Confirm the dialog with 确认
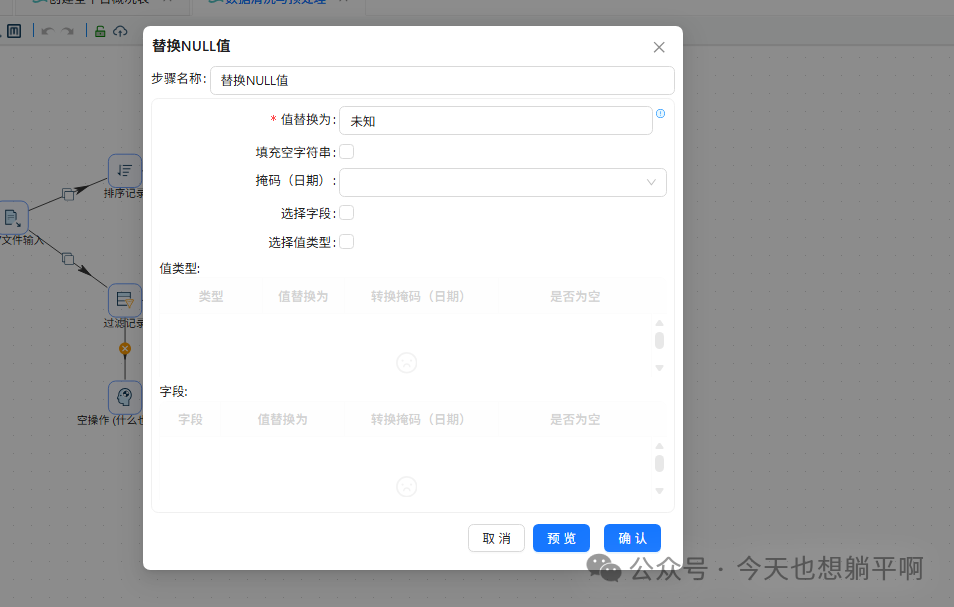The height and width of the screenshot is (607, 954). click(x=632, y=538)
